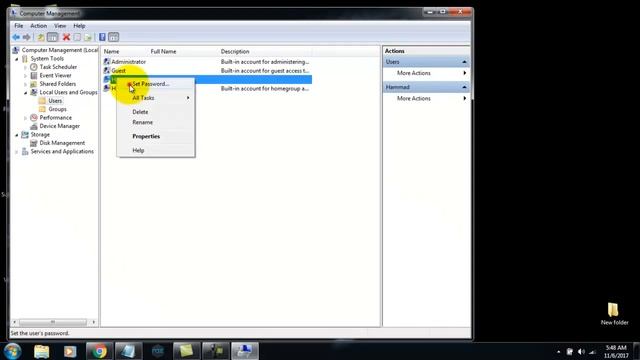The height and width of the screenshot is (360, 640).
Task: Expand the Performance tree node
Action: [25, 118]
